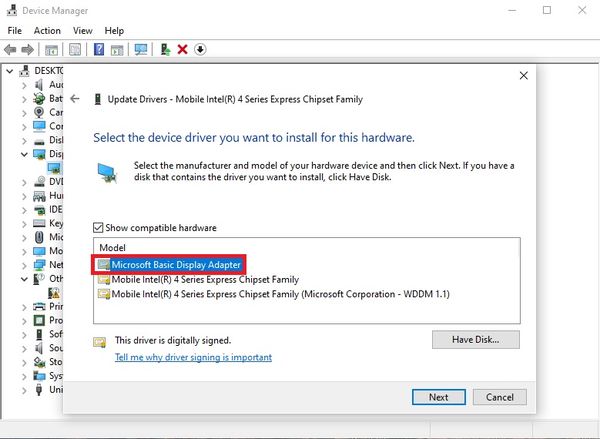Expand the Batteries tree node
The height and width of the screenshot is (439, 600).
pyautogui.click(x=24, y=99)
